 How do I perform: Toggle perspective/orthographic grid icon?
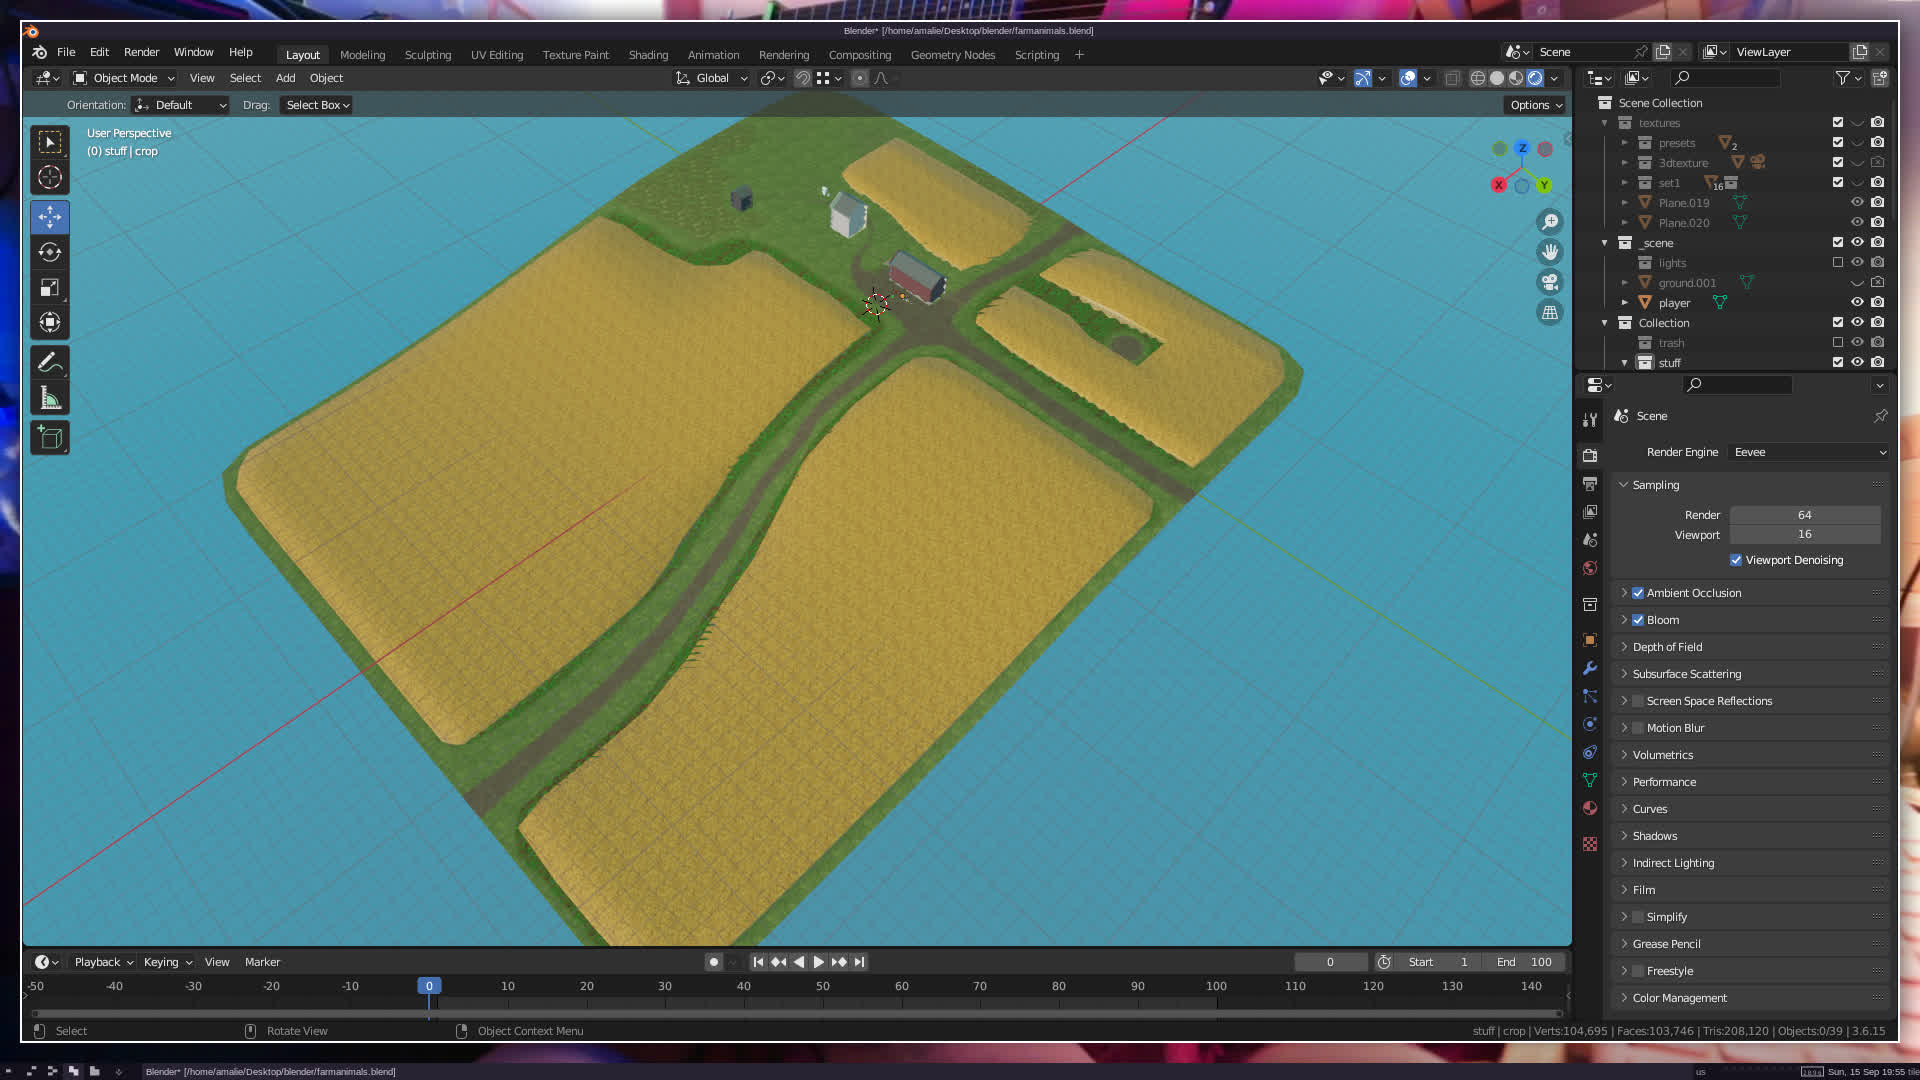click(x=1550, y=312)
